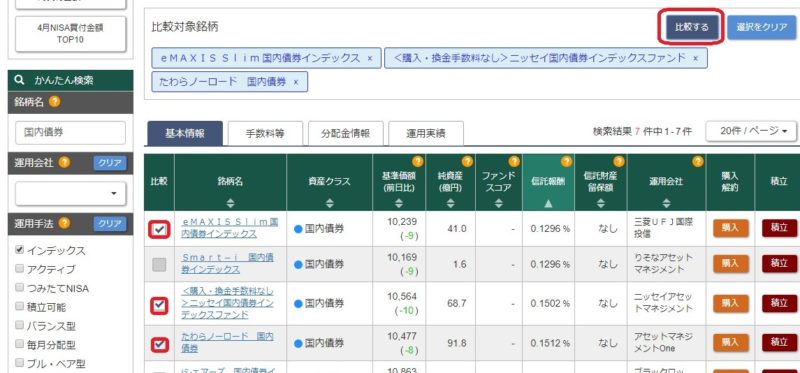Click help icon above 基準価額 column header

(418, 162)
